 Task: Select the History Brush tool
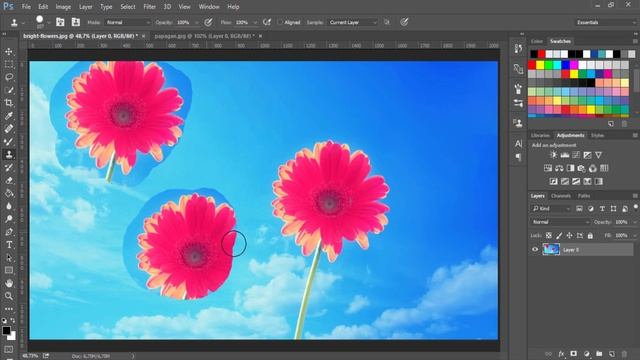pos(9,167)
